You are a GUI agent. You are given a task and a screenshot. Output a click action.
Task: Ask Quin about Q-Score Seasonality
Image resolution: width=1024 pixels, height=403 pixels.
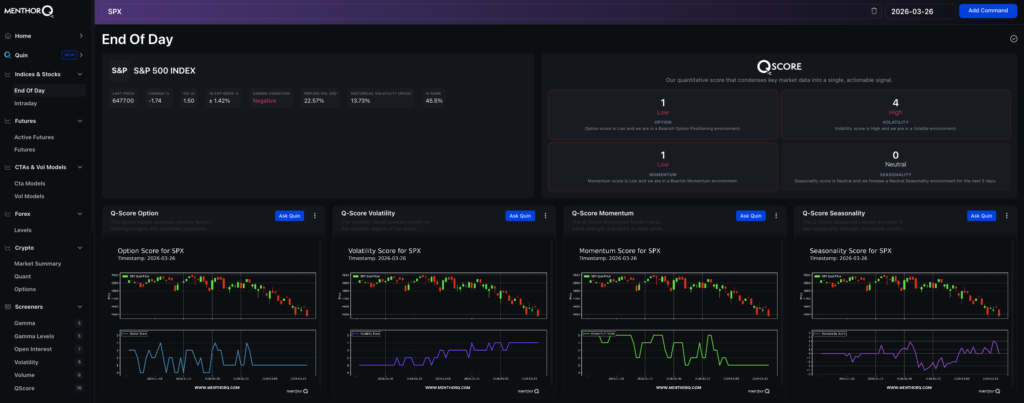pos(981,216)
